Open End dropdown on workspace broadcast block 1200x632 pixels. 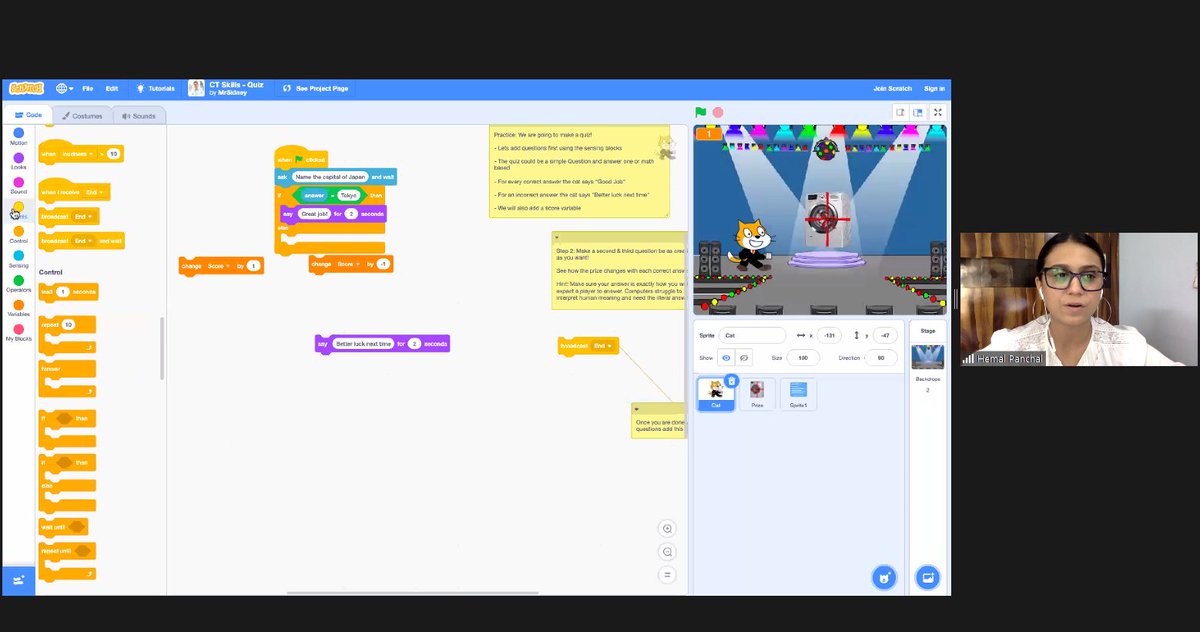click(x=601, y=346)
